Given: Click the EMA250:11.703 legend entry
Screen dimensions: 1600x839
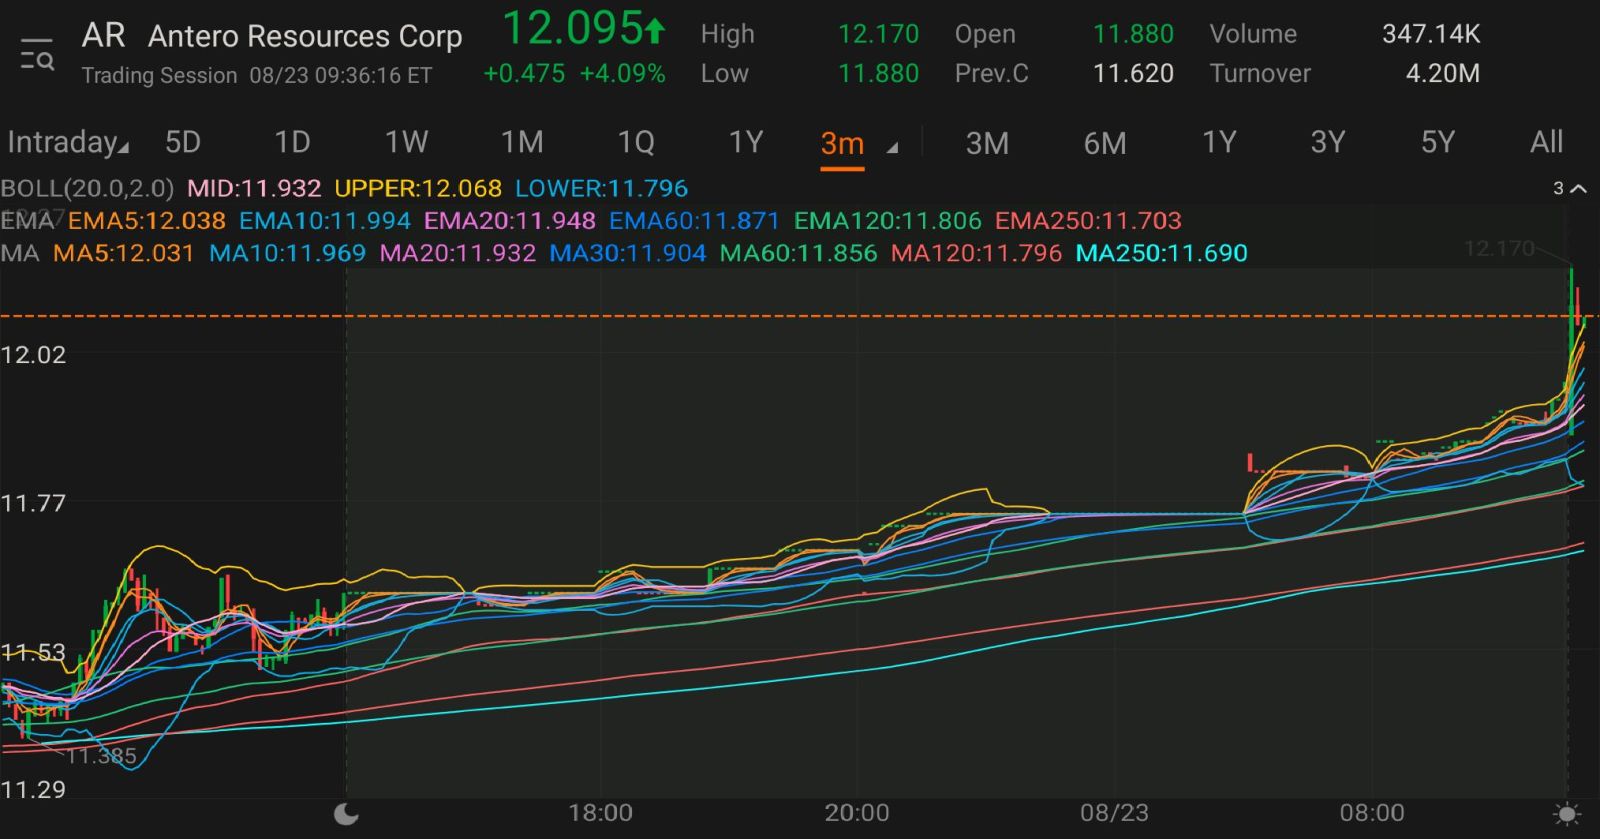Looking at the screenshot, I should pyautogui.click(x=1088, y=220).
